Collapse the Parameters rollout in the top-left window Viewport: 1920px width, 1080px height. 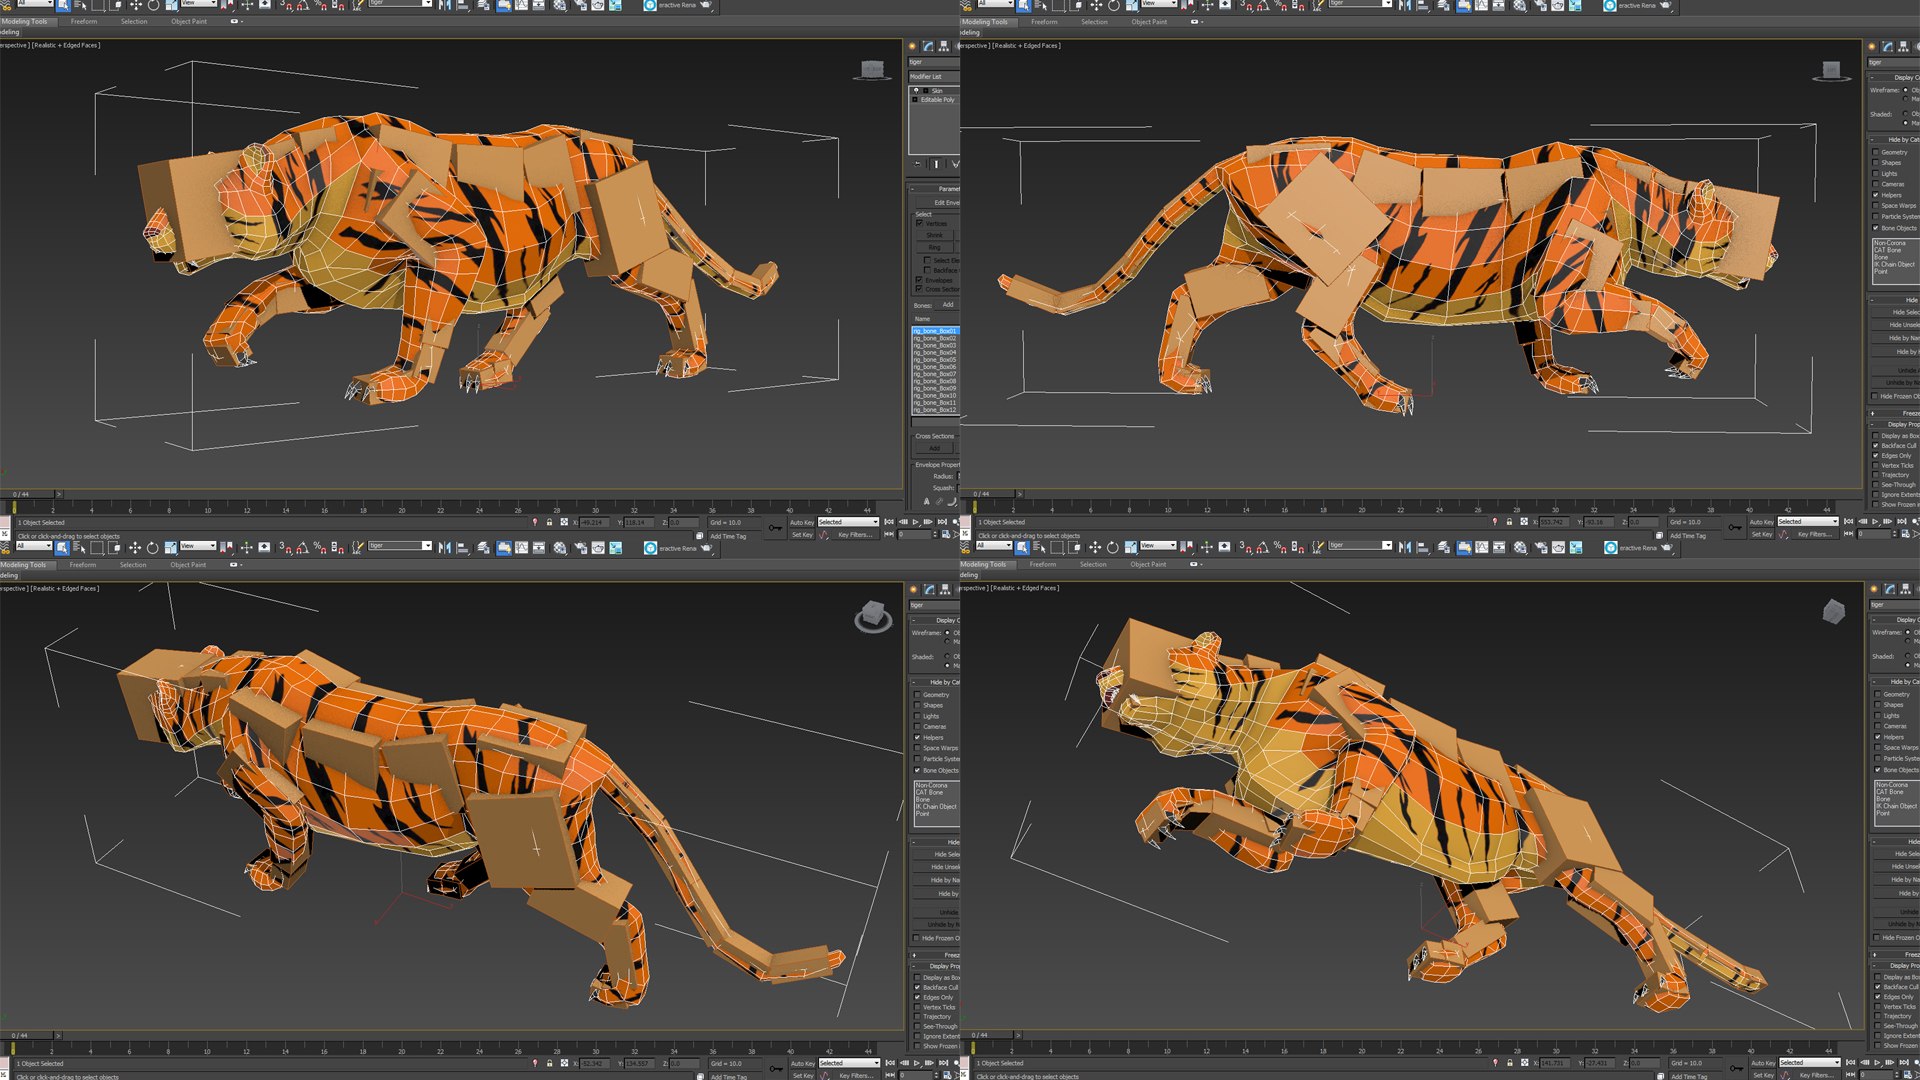(934, 188)
